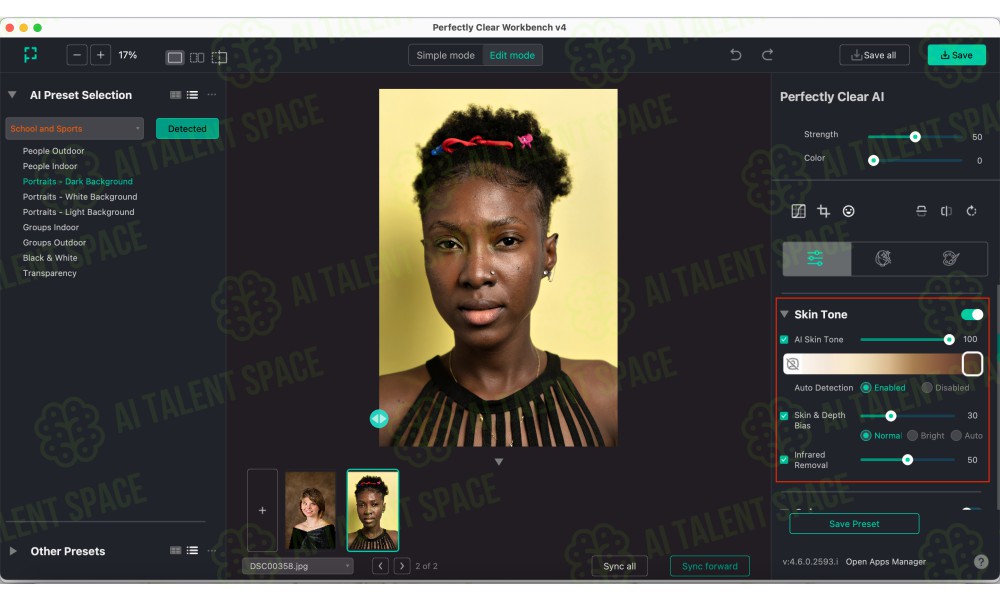Uncheck the Infrared Removal checkbox
Image resolution: width=1000 pixels, height=600 pixels.
tap(784, 459)
